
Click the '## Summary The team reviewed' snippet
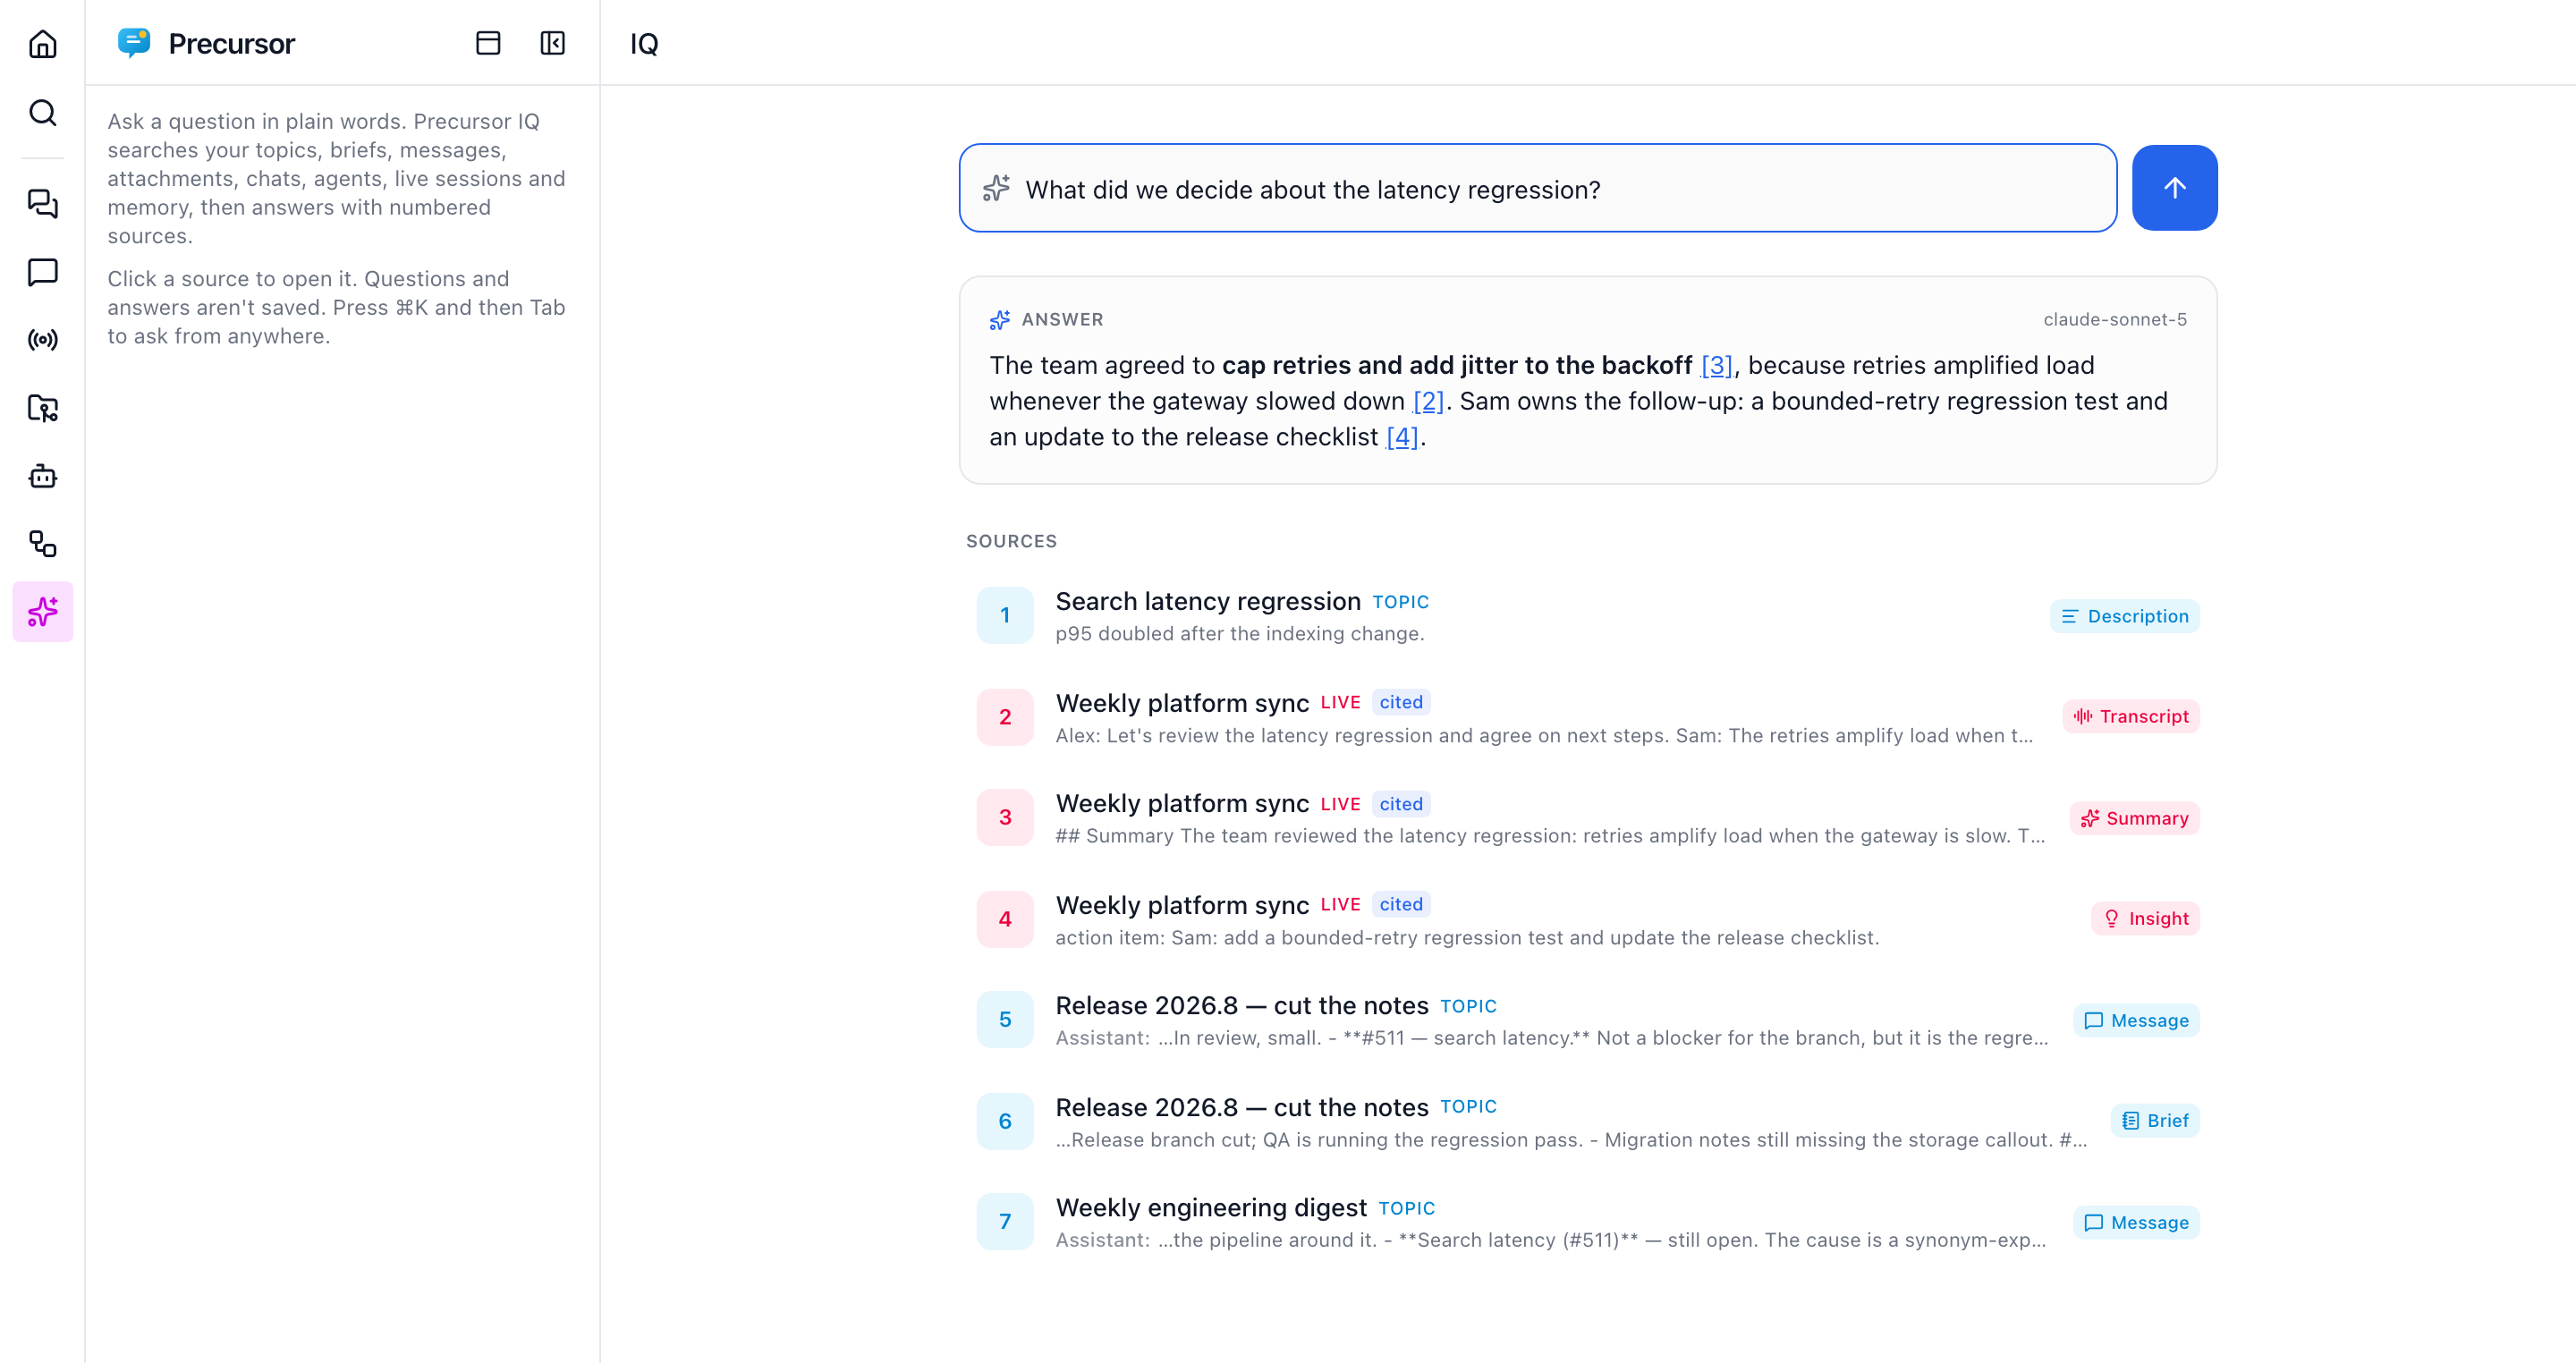click(1550, 836)
